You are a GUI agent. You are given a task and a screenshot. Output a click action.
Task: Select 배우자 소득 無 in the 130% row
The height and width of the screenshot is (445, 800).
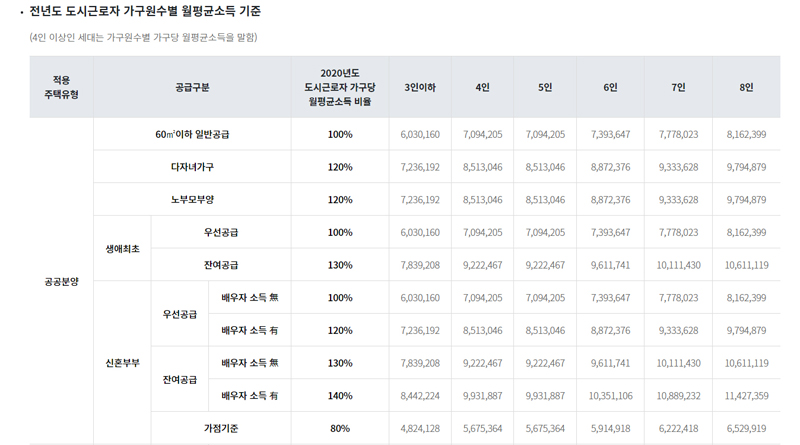pyautogui.click(x=249, y=363)
